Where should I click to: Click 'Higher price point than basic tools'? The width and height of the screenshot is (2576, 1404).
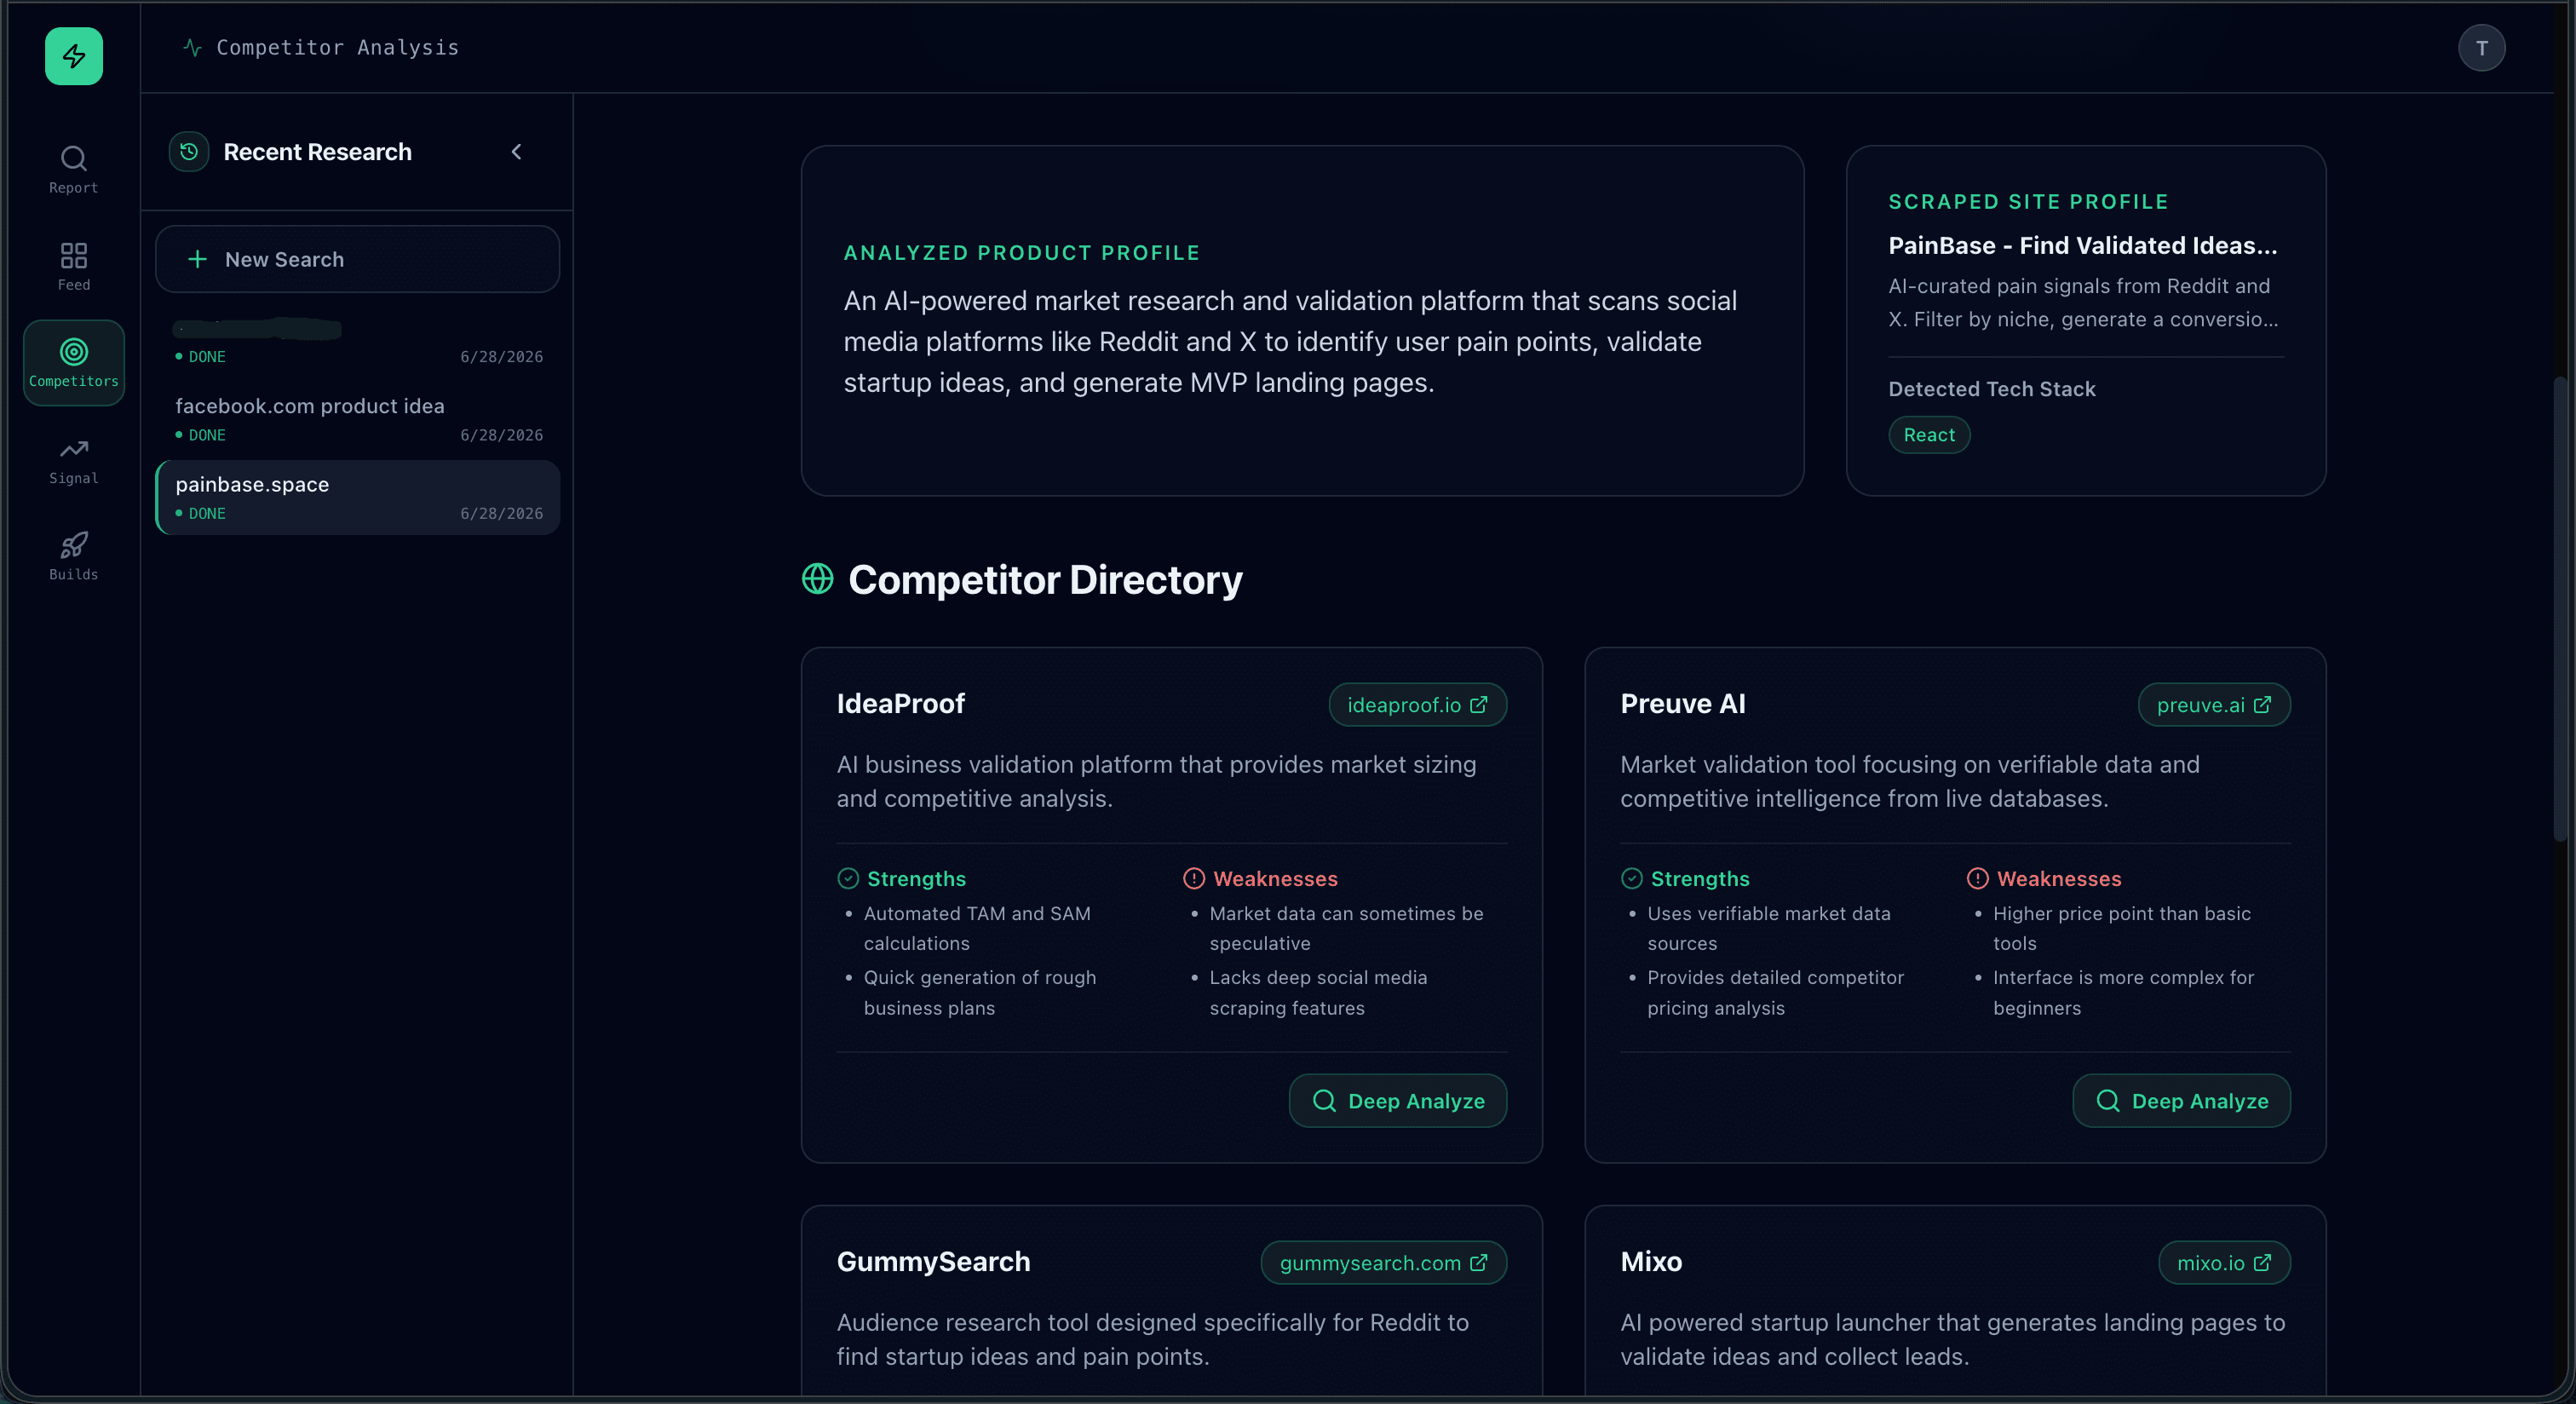tap(2122, 928)
